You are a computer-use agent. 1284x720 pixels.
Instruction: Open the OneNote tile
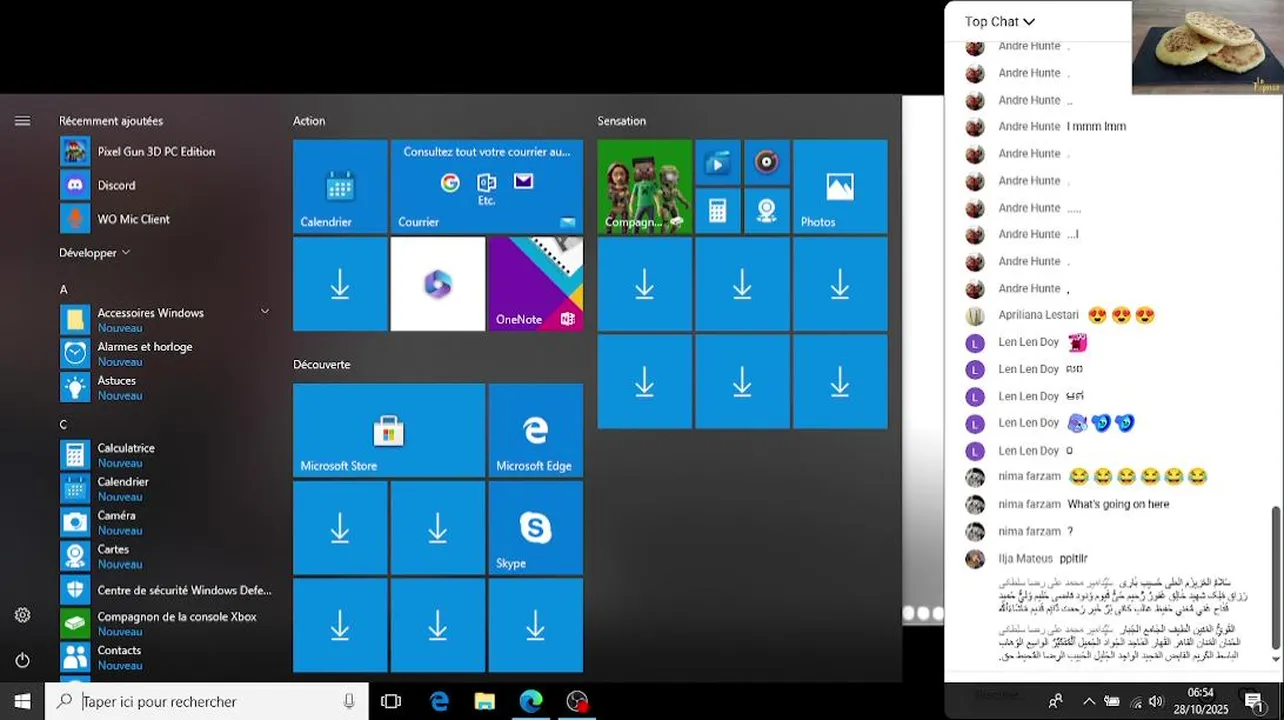[535, 284]
